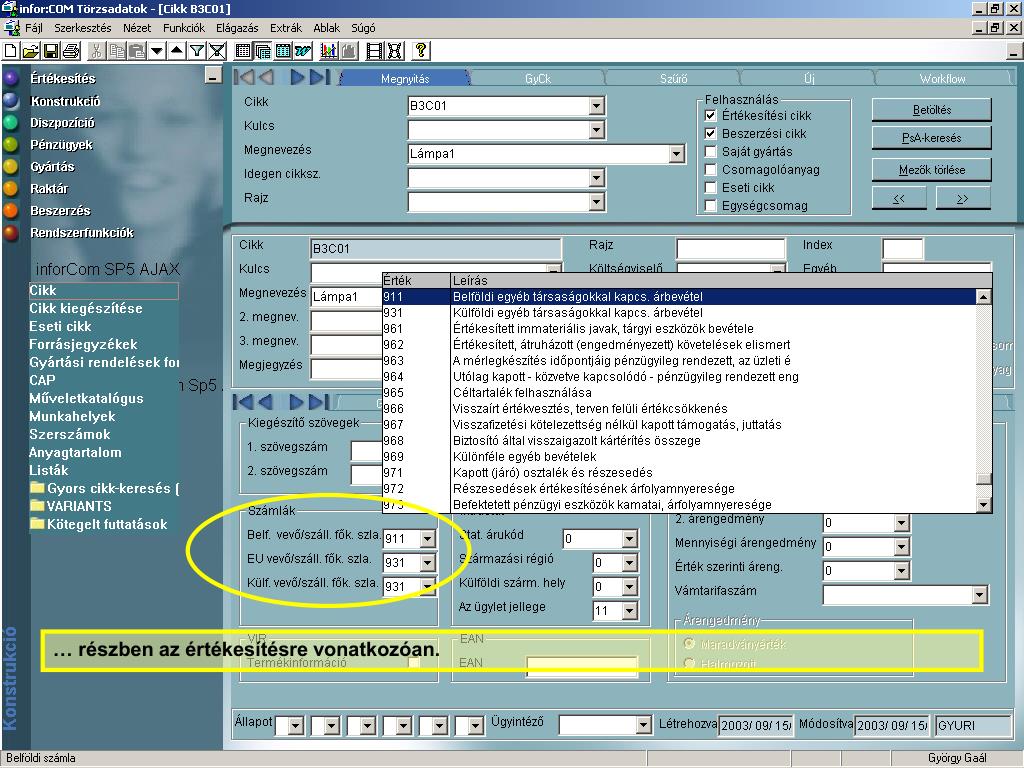Go to next record in upper navigator

coord(297,77)
